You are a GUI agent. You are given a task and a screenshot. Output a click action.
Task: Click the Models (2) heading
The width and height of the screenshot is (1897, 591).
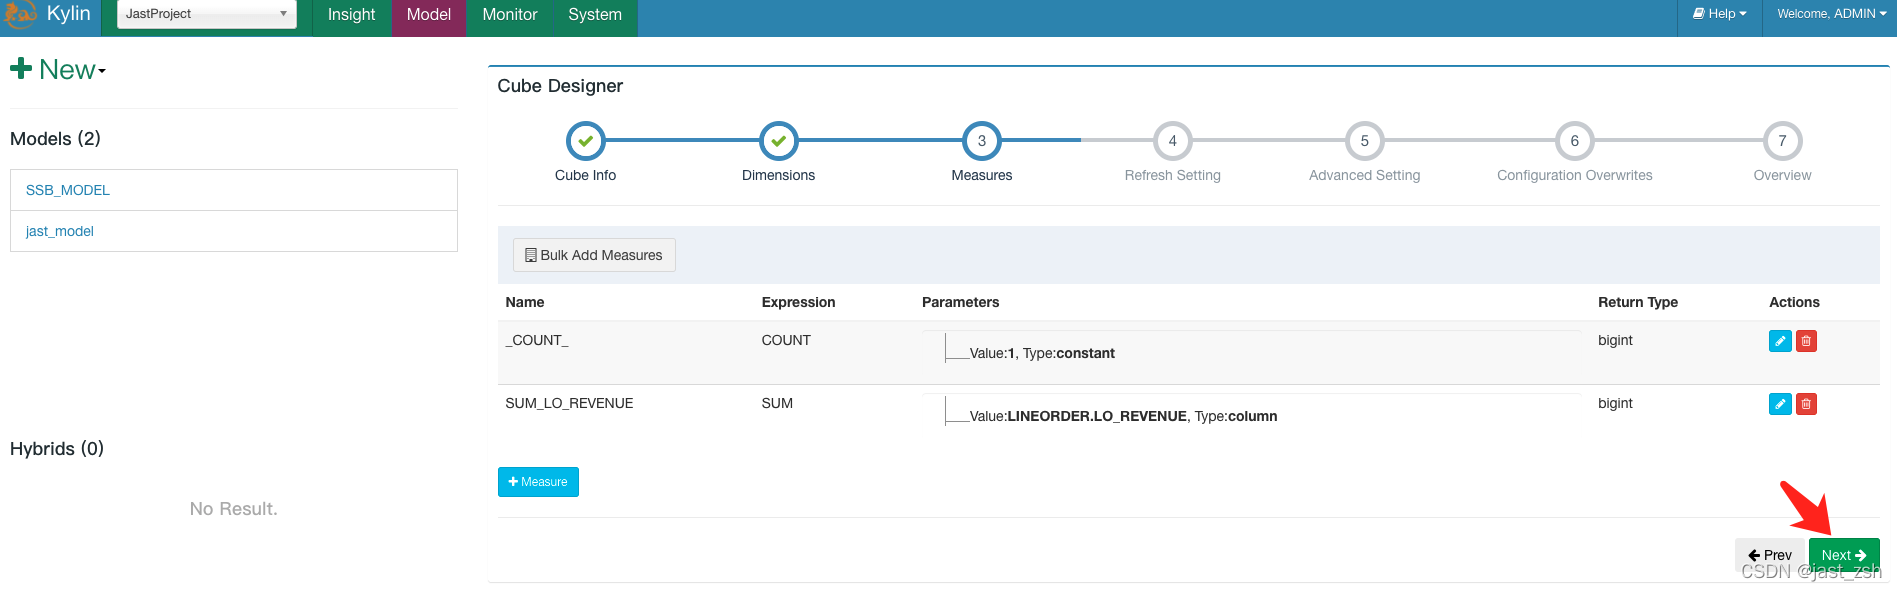pos(55,139)
